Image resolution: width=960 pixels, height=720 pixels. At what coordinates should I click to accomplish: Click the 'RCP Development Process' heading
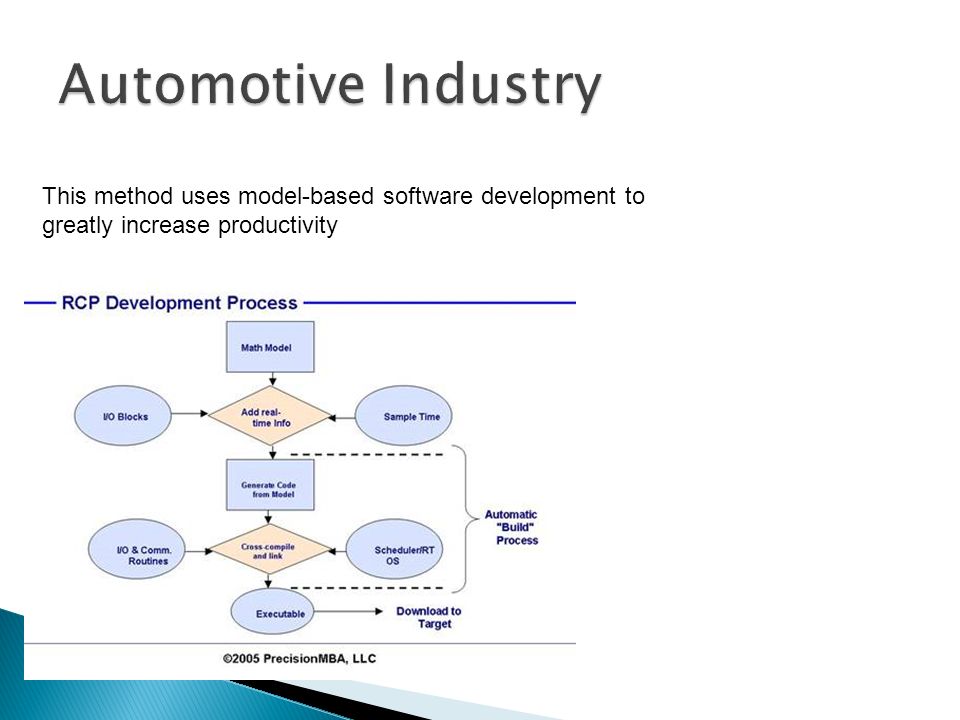(179, 302)
